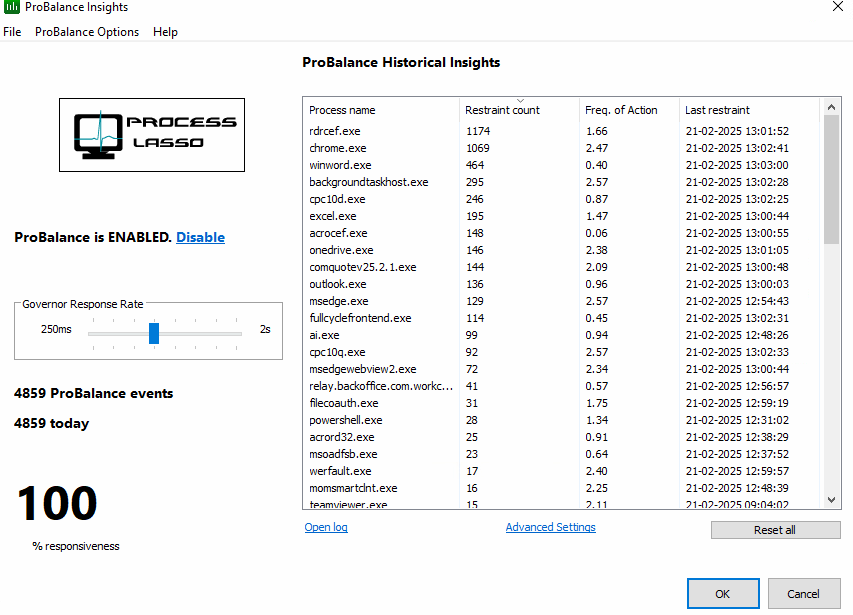The width and height of the screenshot is (853, 615).
Task: Click the 21-02-2025 12:31:02 timestamp
Action: click(737, 420)
